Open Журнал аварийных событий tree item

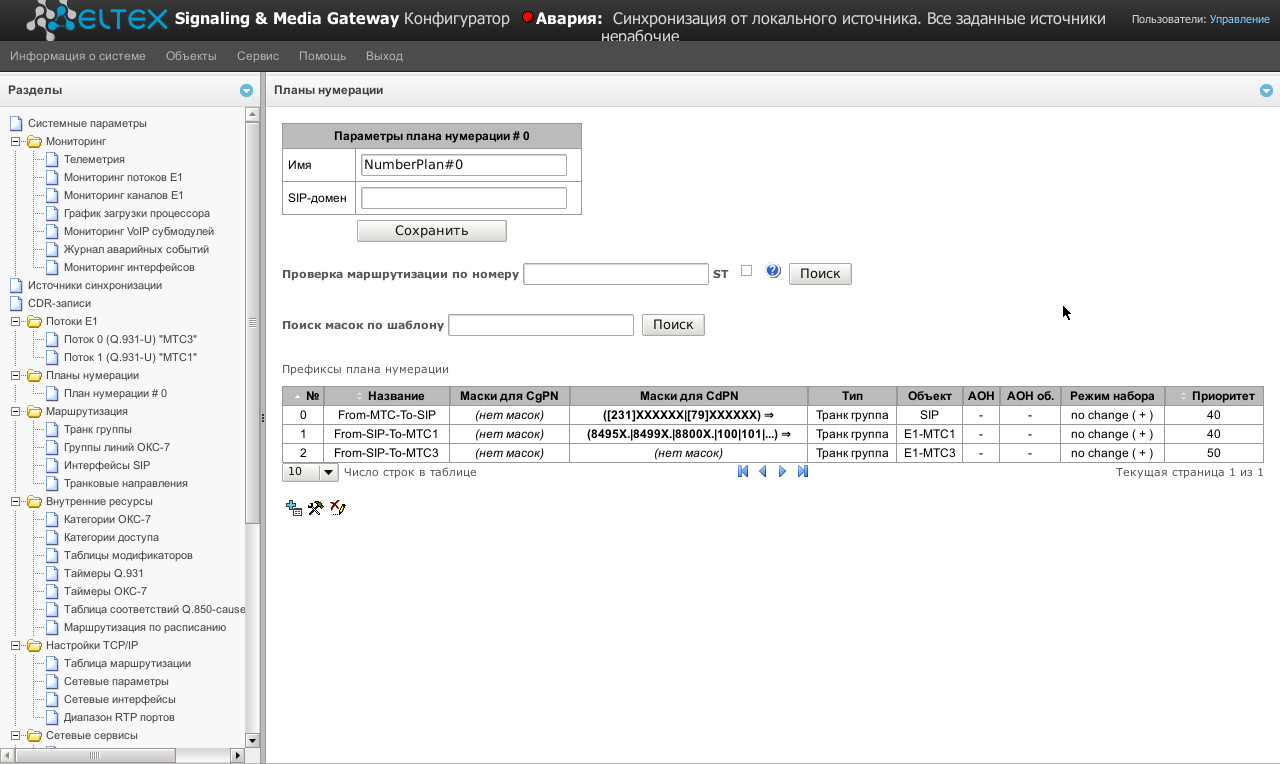tap(136, 249)
